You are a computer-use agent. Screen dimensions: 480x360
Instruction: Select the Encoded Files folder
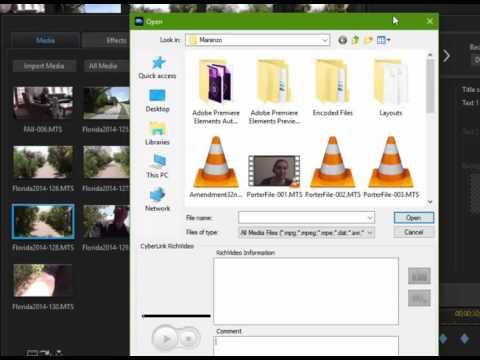[x=332, y=88]
